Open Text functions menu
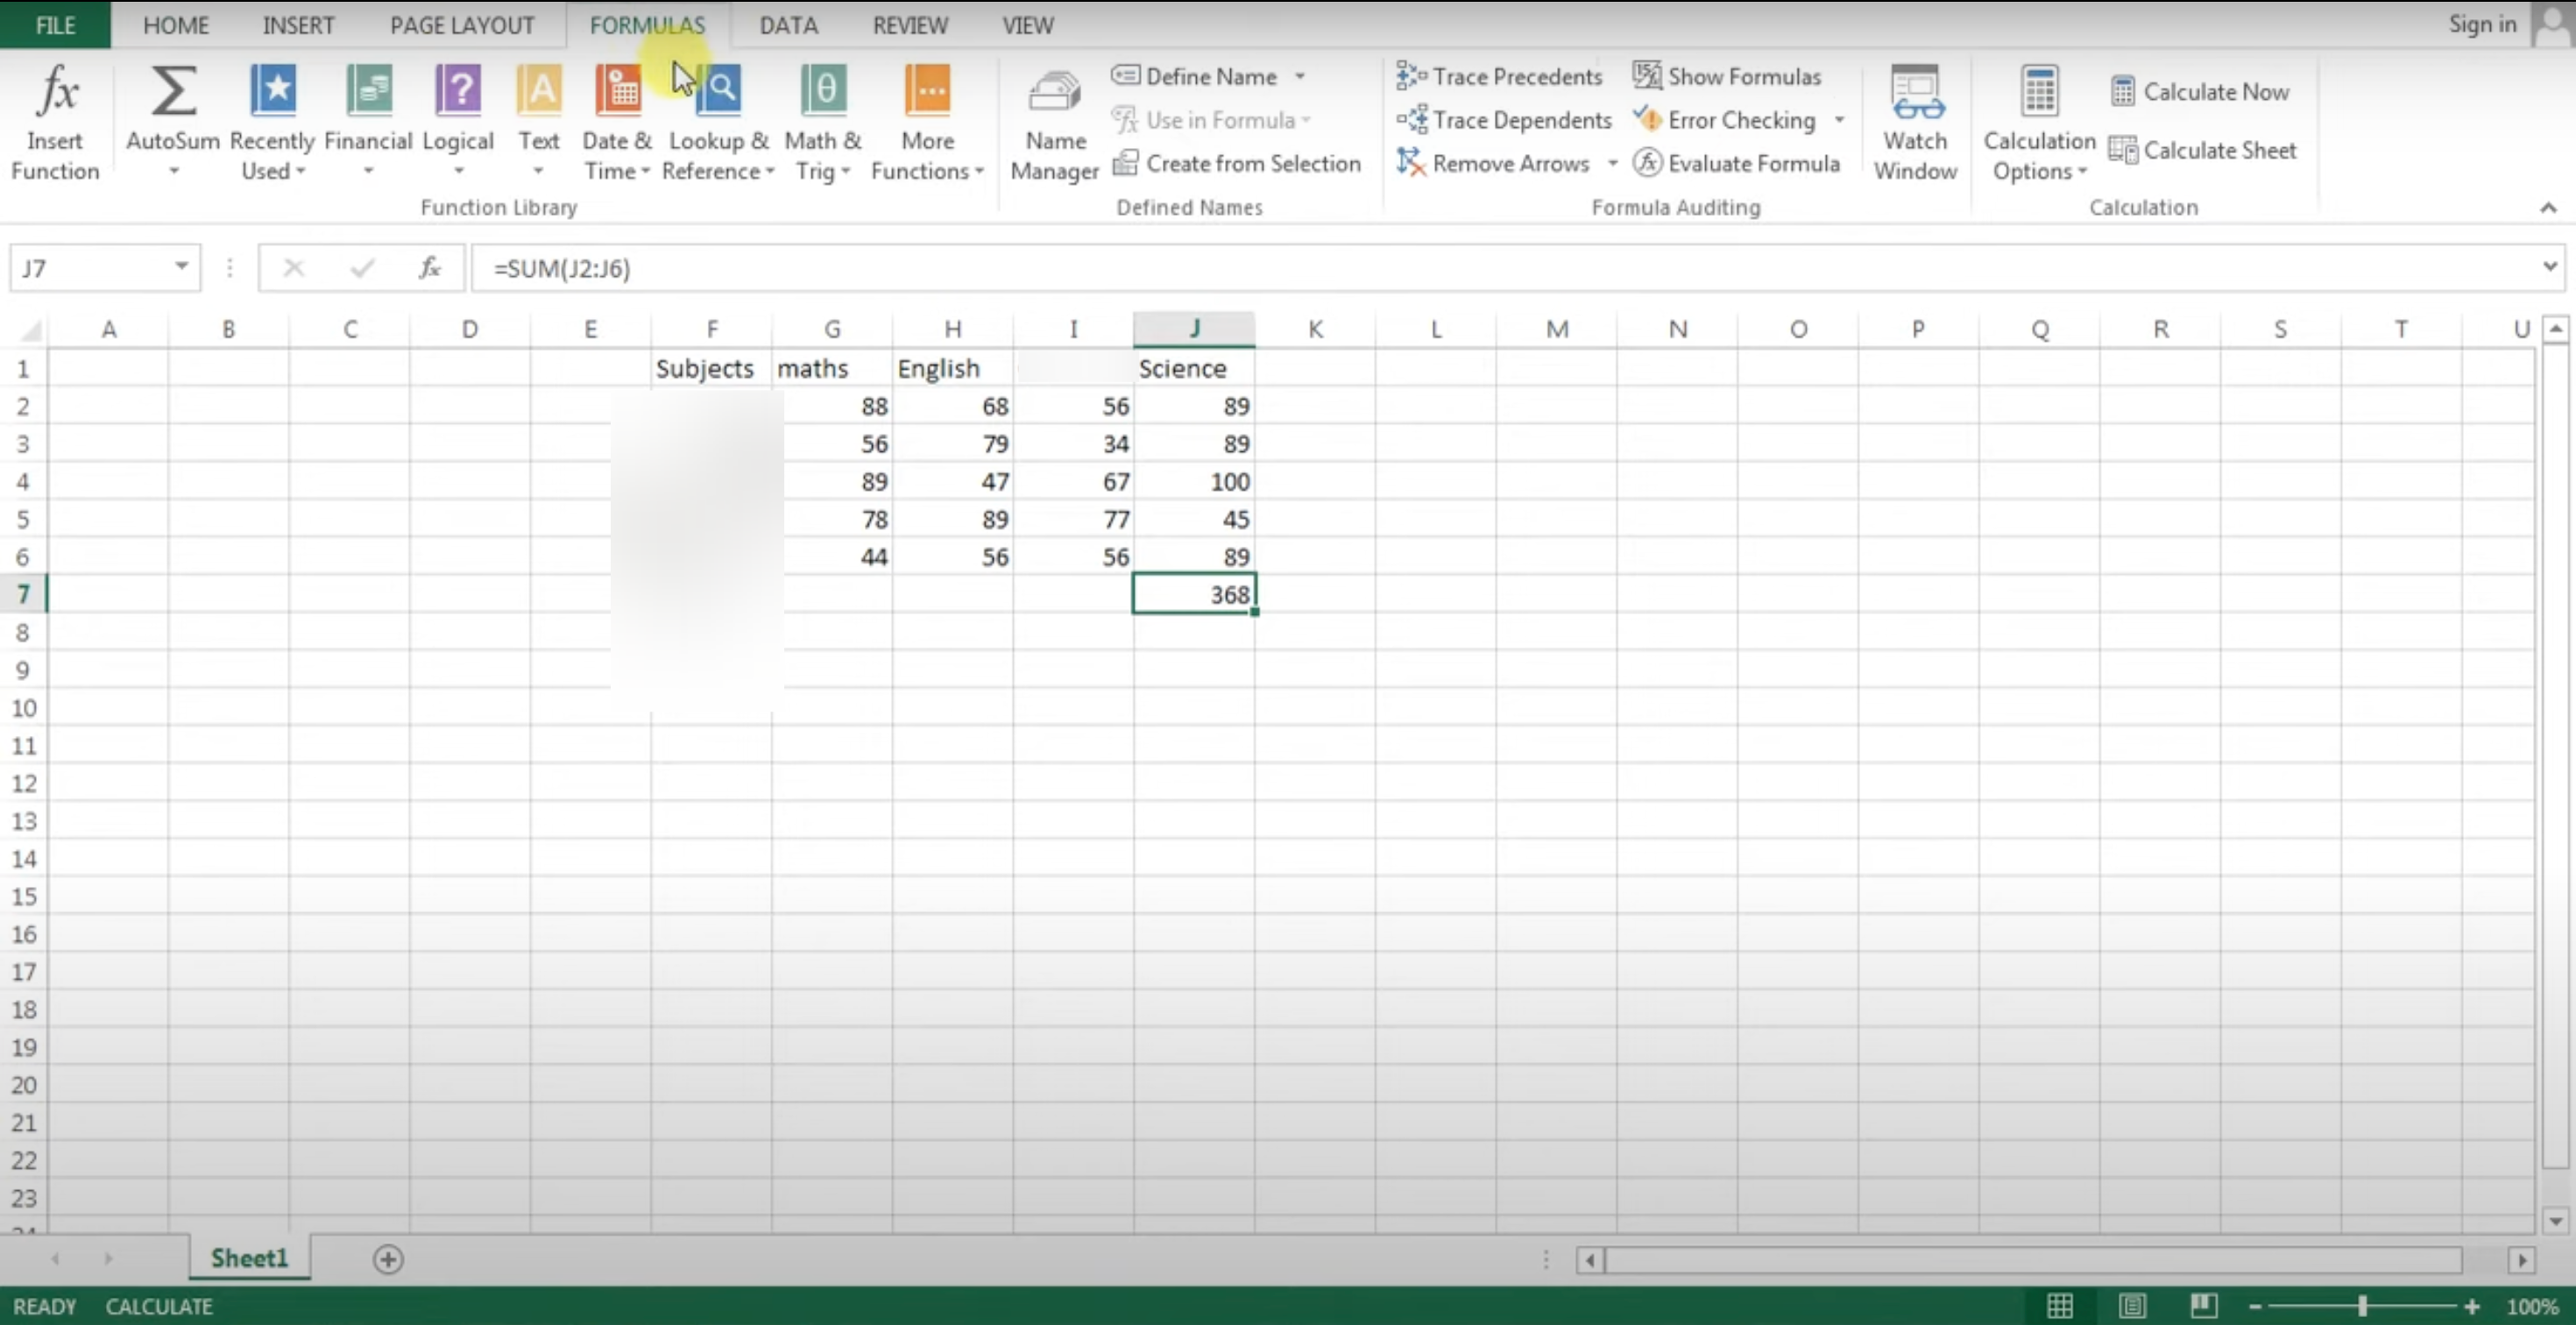Screen dimensions: 2576x1325 [x=539, y=122]
